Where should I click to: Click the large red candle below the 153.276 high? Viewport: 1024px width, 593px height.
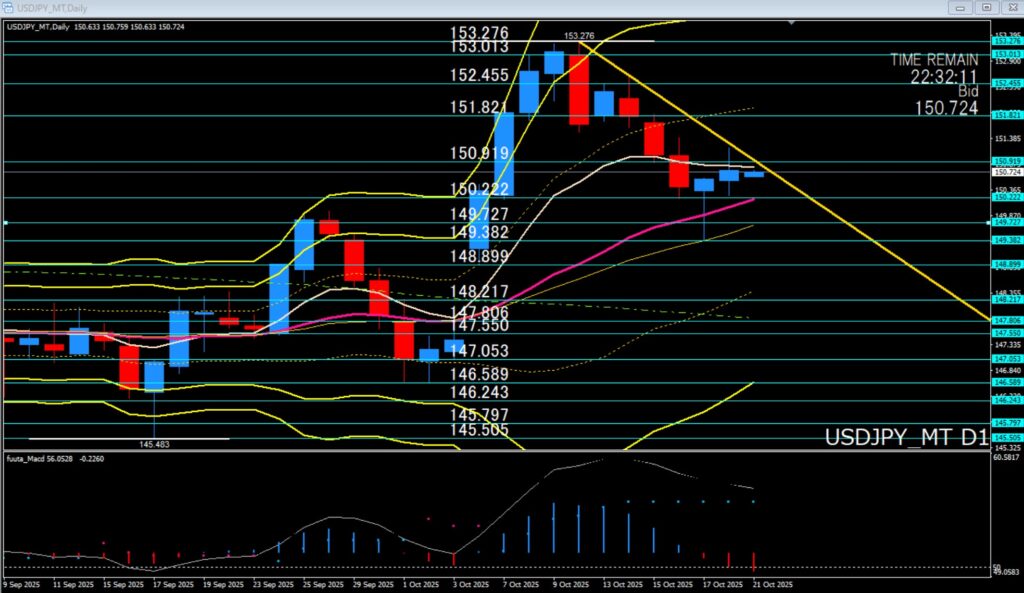tap(579, 90)
